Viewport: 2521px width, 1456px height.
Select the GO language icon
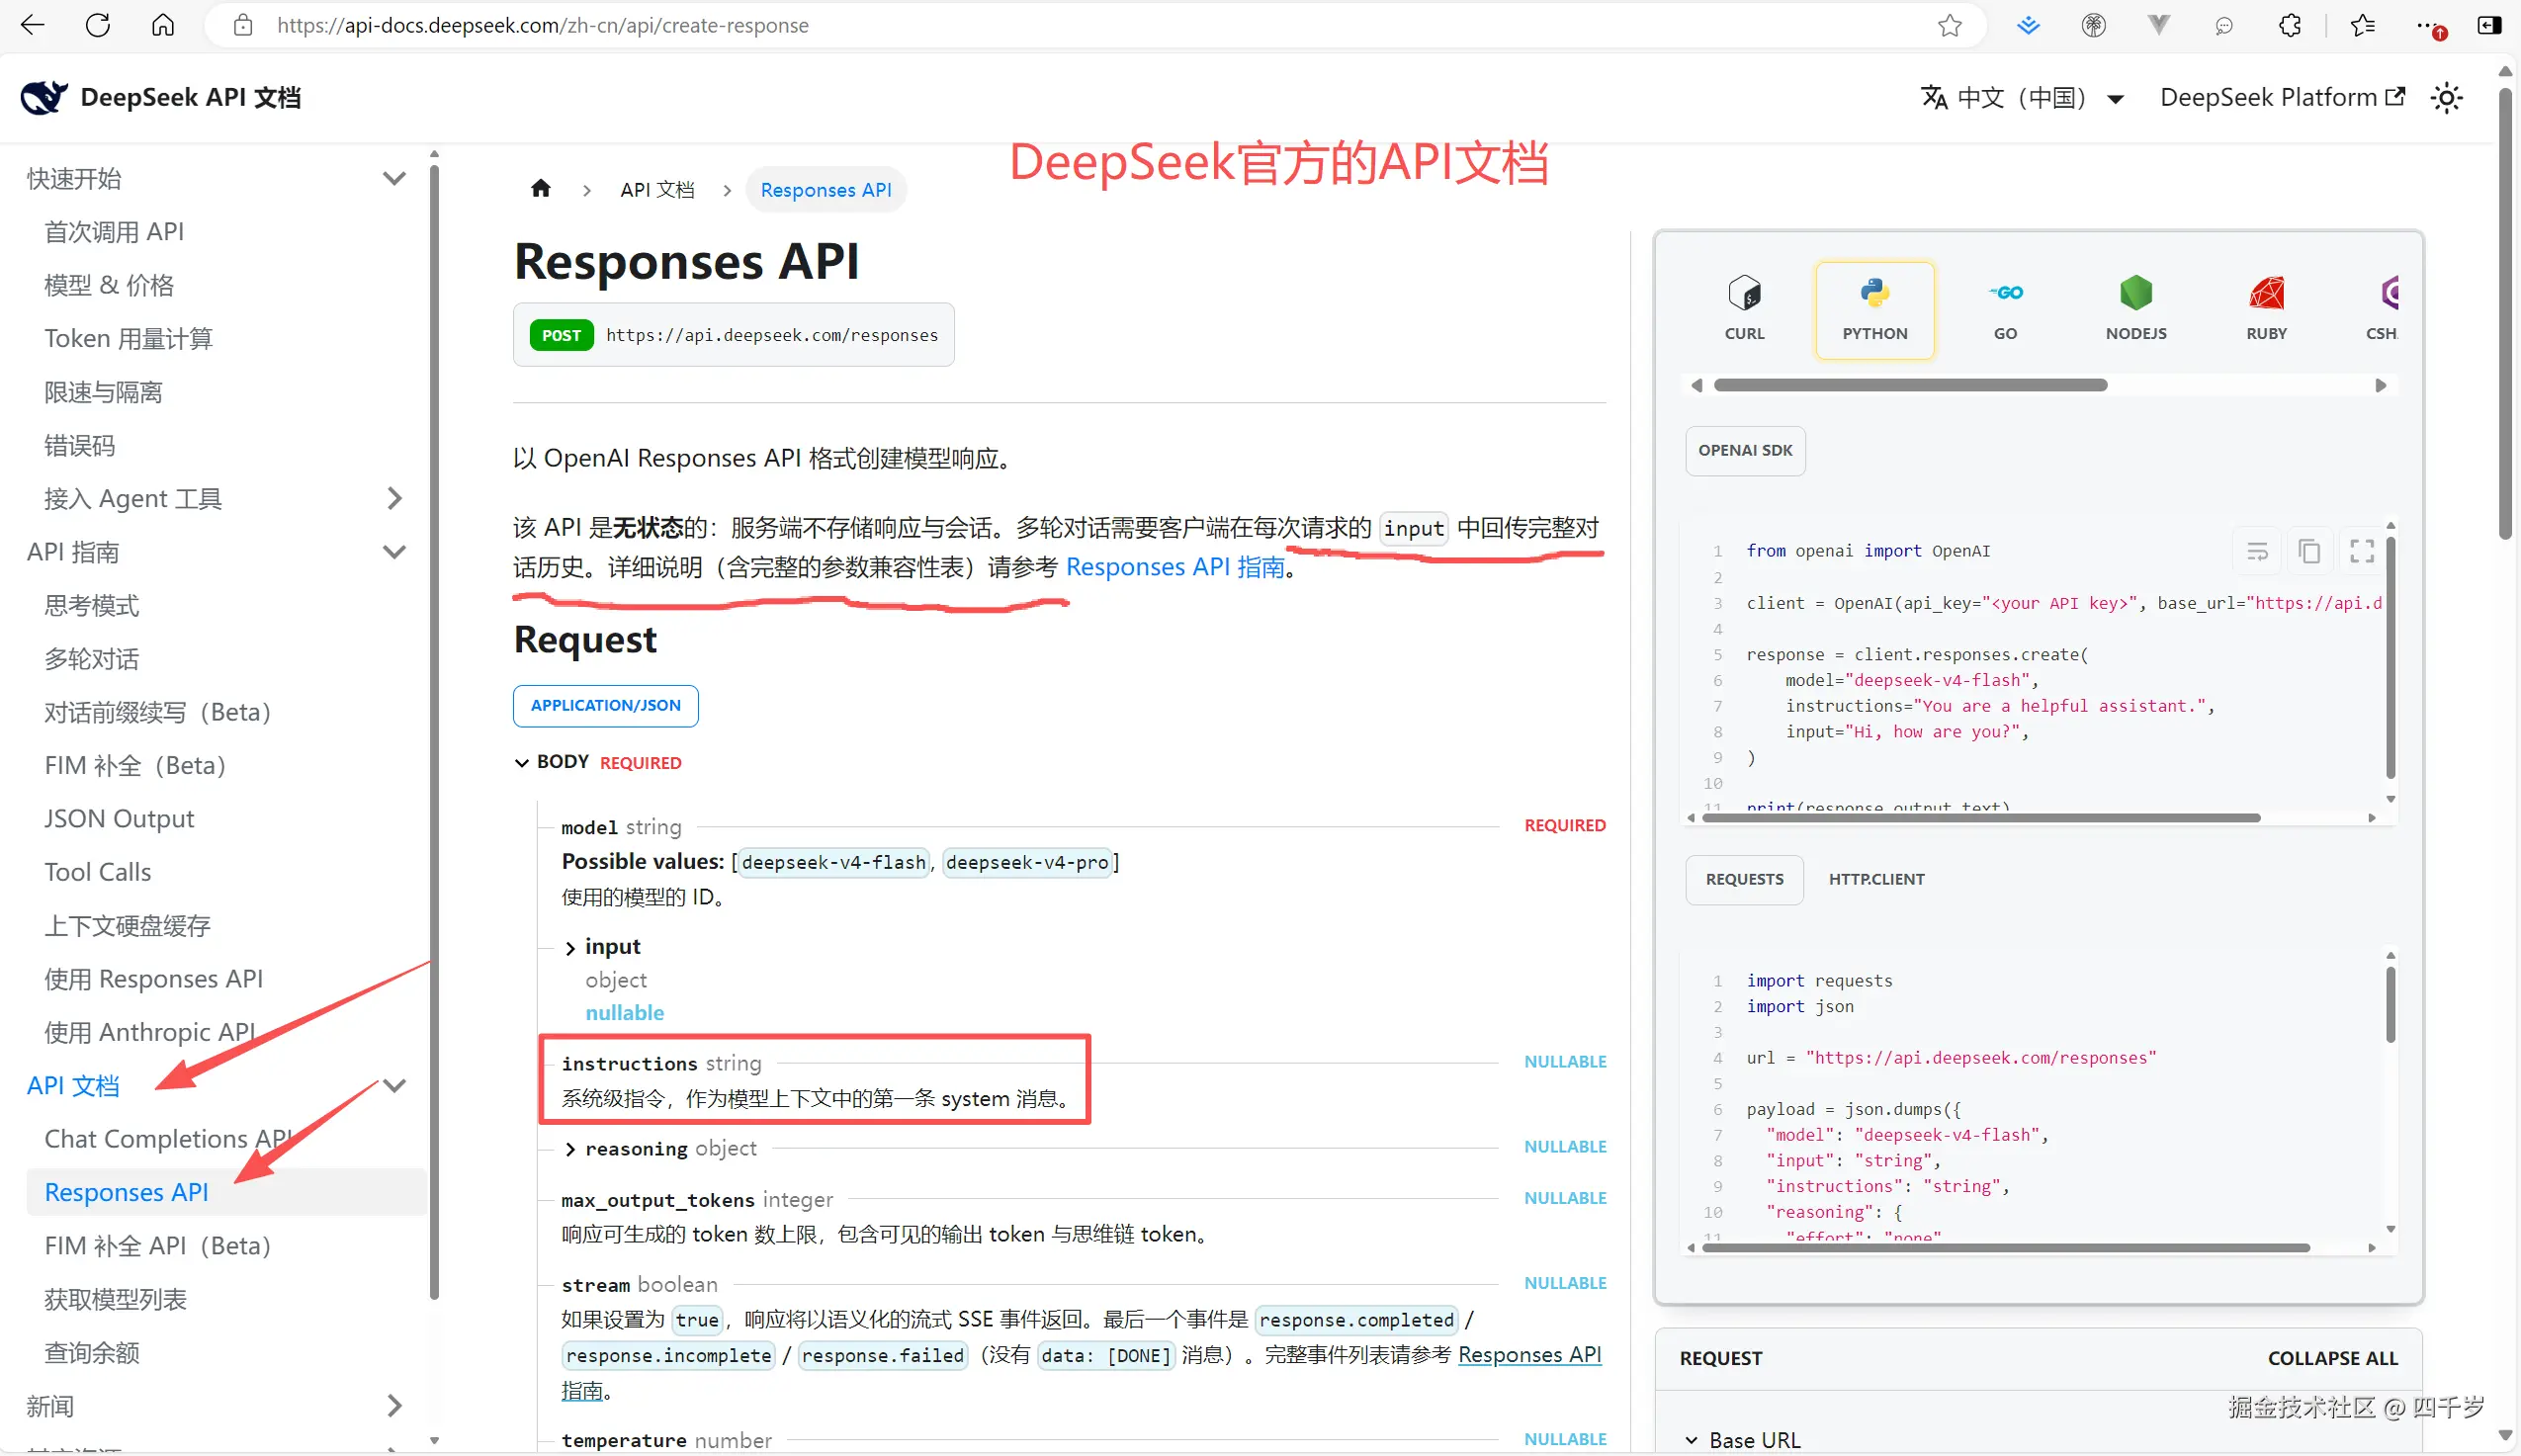(2005, 309)
